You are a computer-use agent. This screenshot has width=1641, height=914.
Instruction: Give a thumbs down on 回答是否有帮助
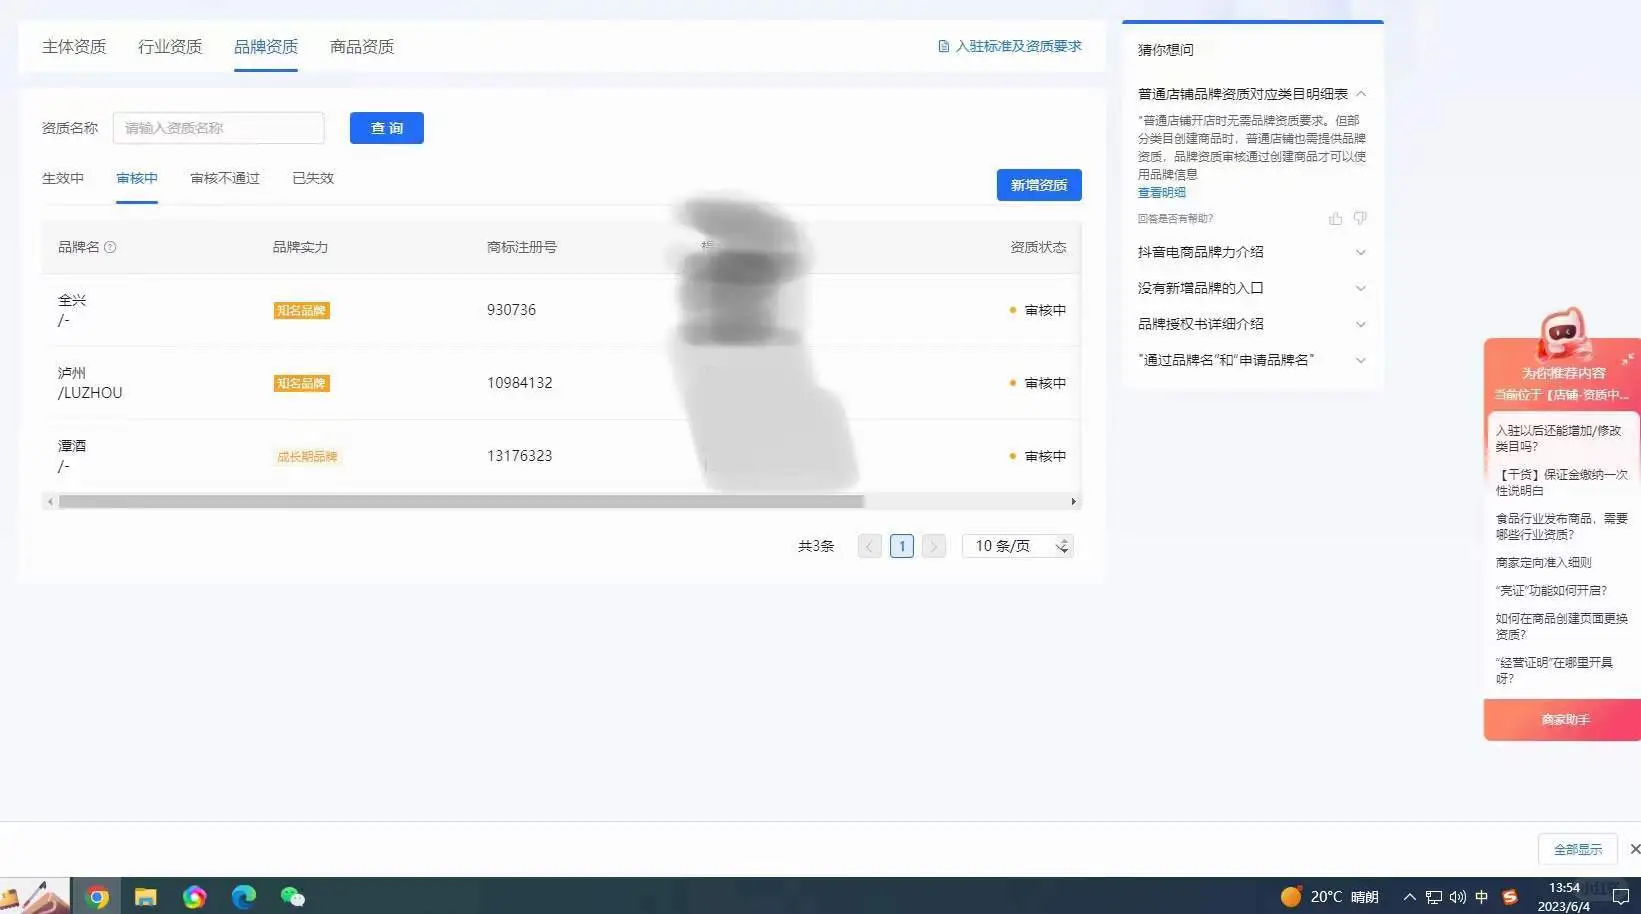pos(1359,218)
